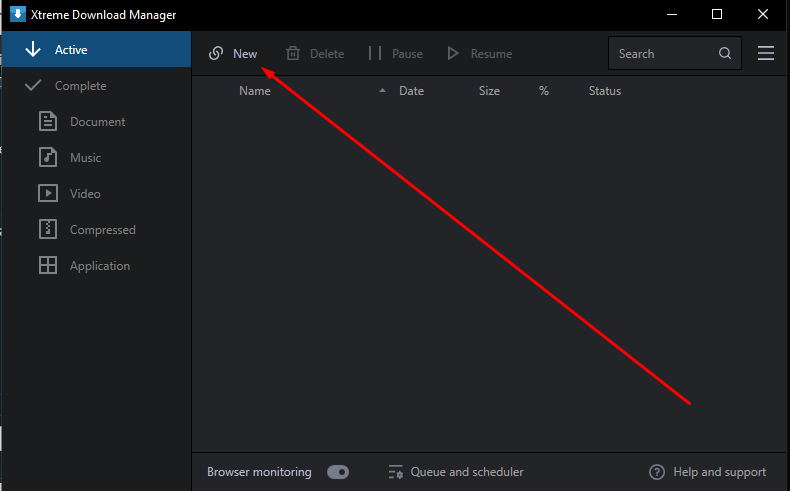Click the Music note category icon
The height and width of the screenshot is (491, 790).
[x=48, y=157]
